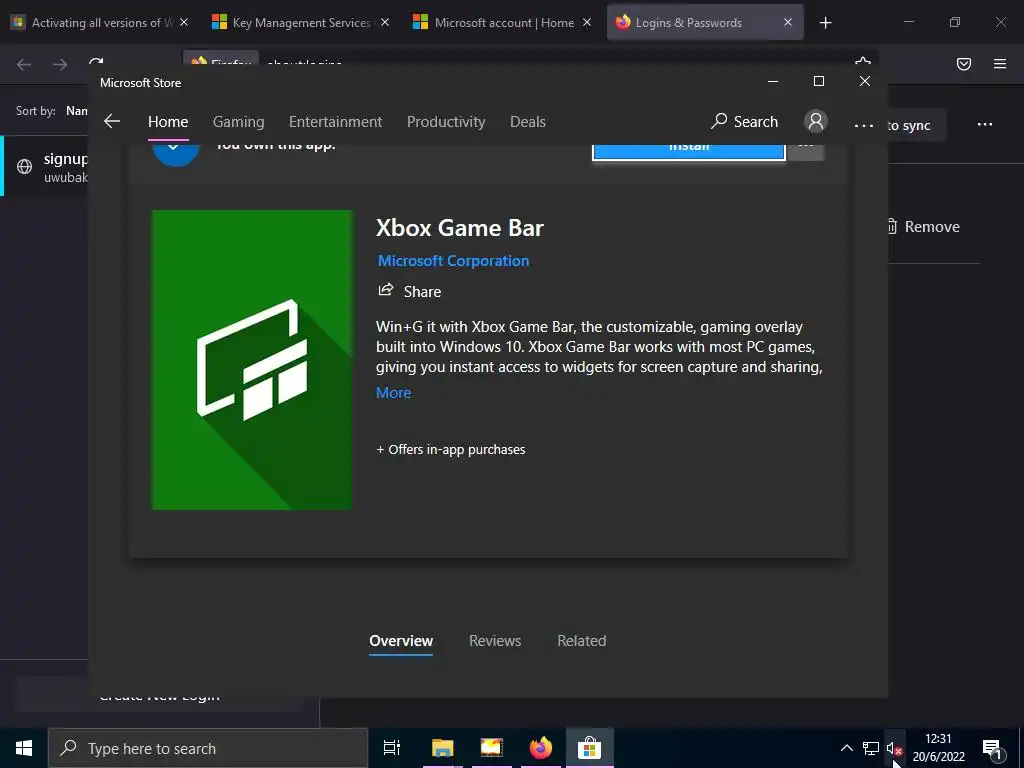The height and width of the screenshot is (768, 1024).
Task: Open Microsoft Store from taskbar
Action: tap(589, 748)
